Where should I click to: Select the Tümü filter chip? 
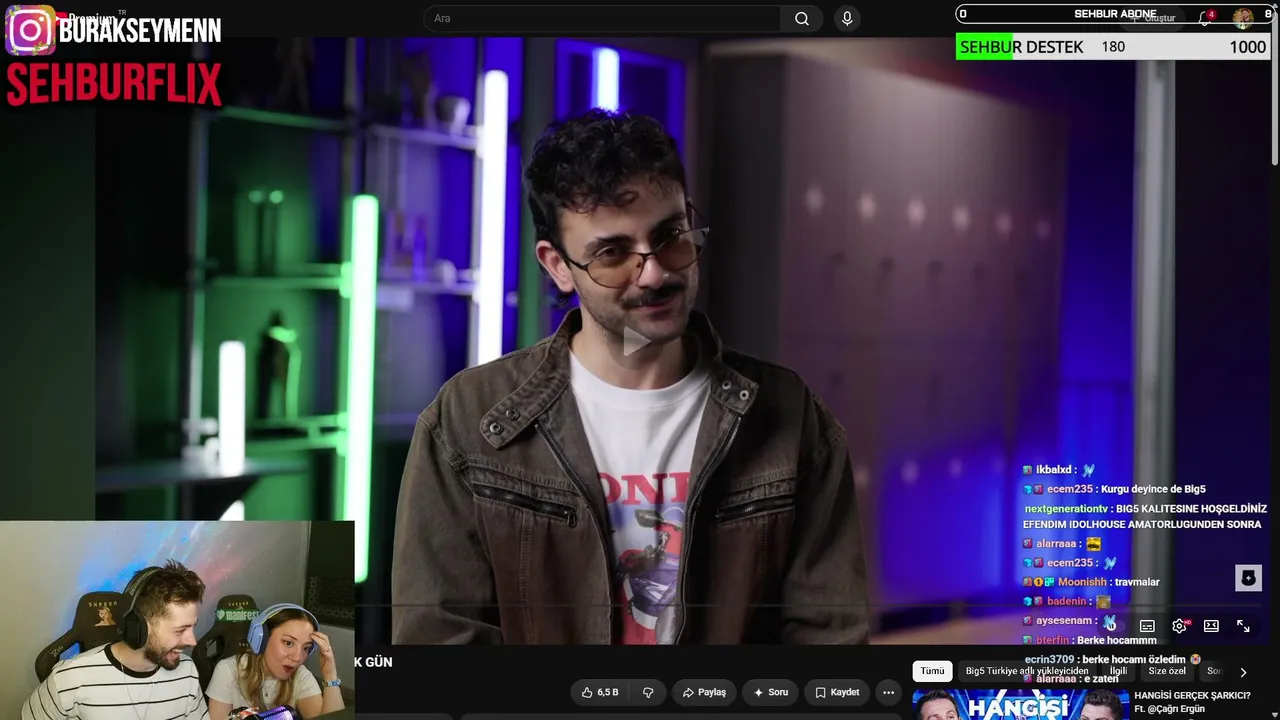pyautogui.click(x=932, y=671)
